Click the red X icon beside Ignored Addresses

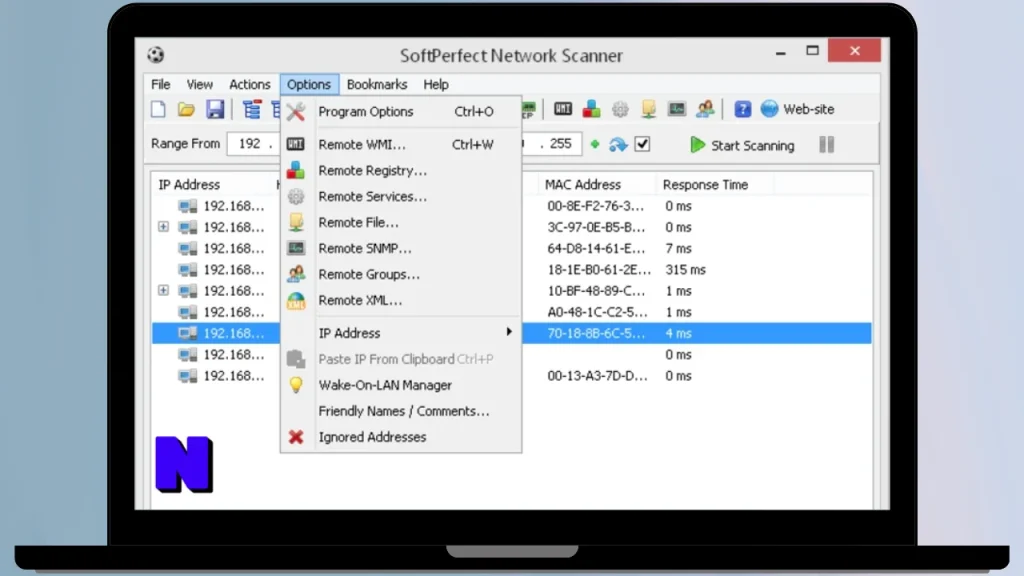pos(296,437)
